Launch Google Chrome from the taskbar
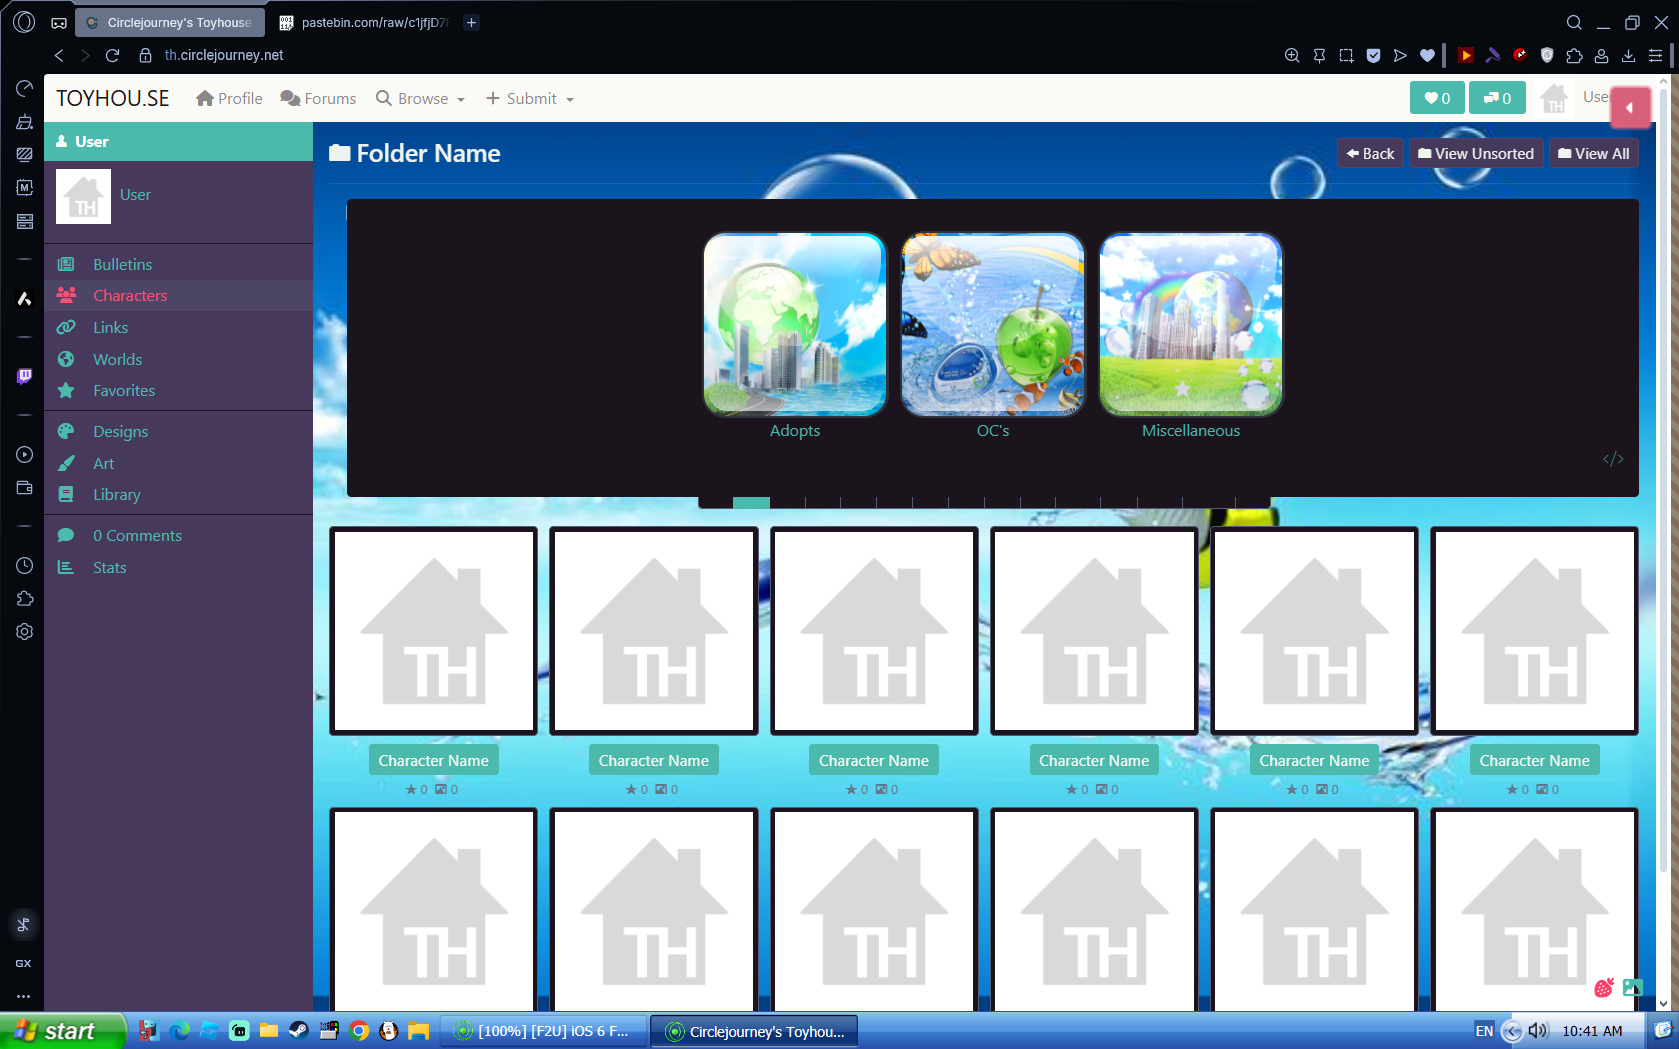Screen dimensions: 1679x1049 359,1031
